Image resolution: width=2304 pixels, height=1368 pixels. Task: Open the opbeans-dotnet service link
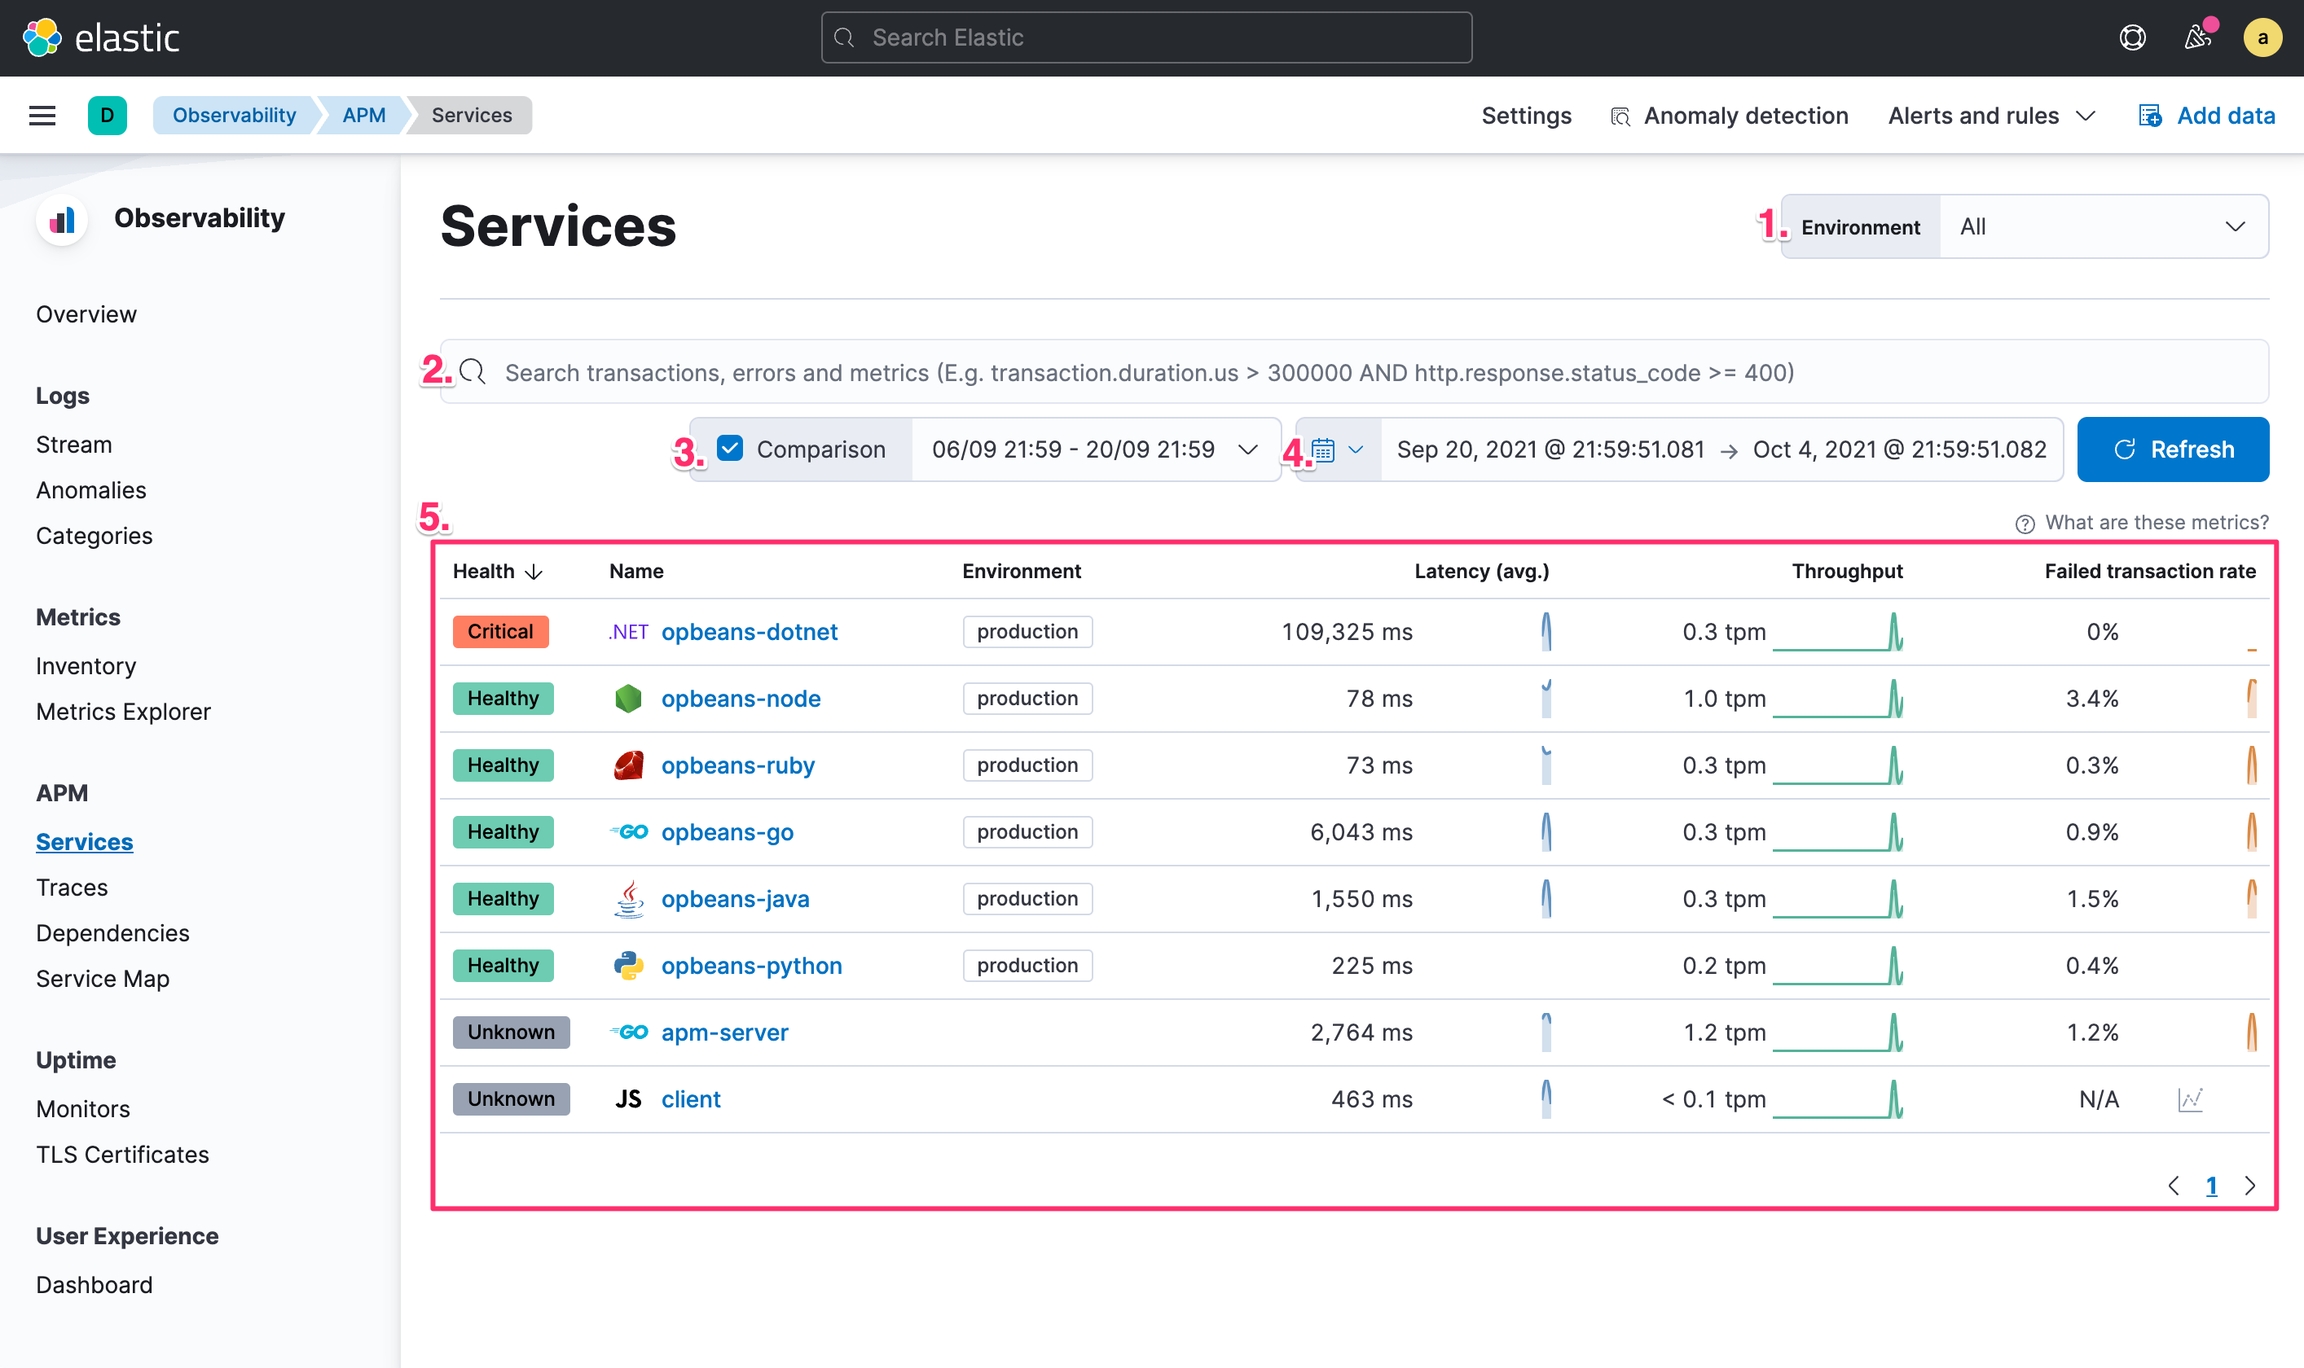coord(749,632)
